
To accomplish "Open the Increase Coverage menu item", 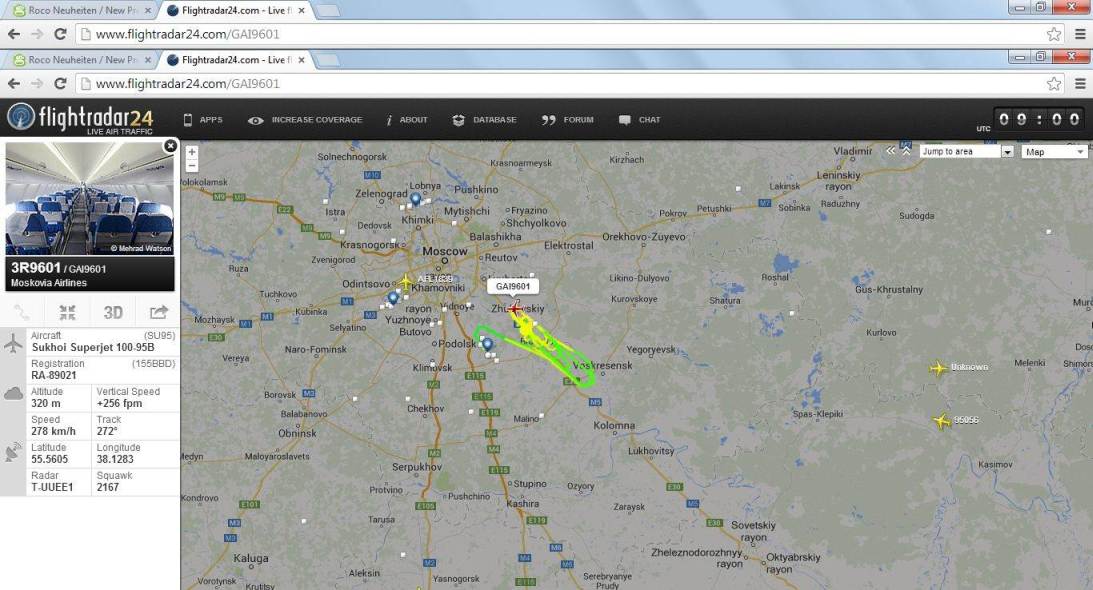I will pos(305,120).
